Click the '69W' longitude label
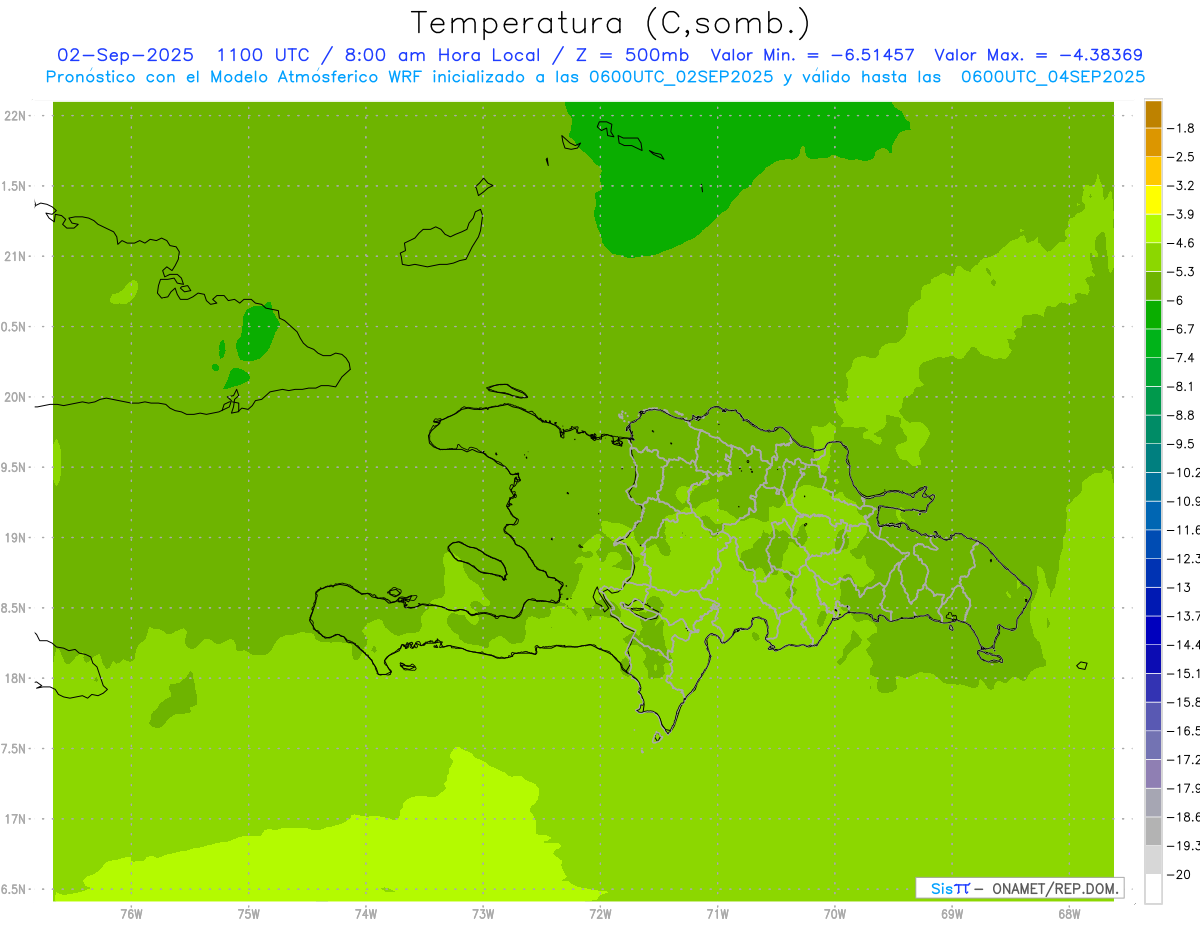The image size is (1200, 927). [x=952, y=913]
